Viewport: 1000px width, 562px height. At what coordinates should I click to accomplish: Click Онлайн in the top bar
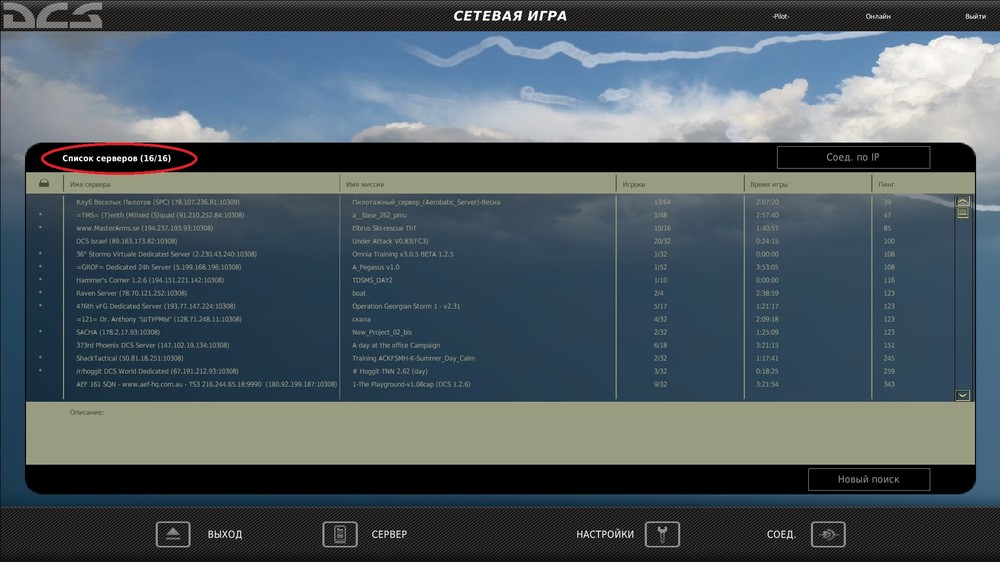[x=878, y=17]
